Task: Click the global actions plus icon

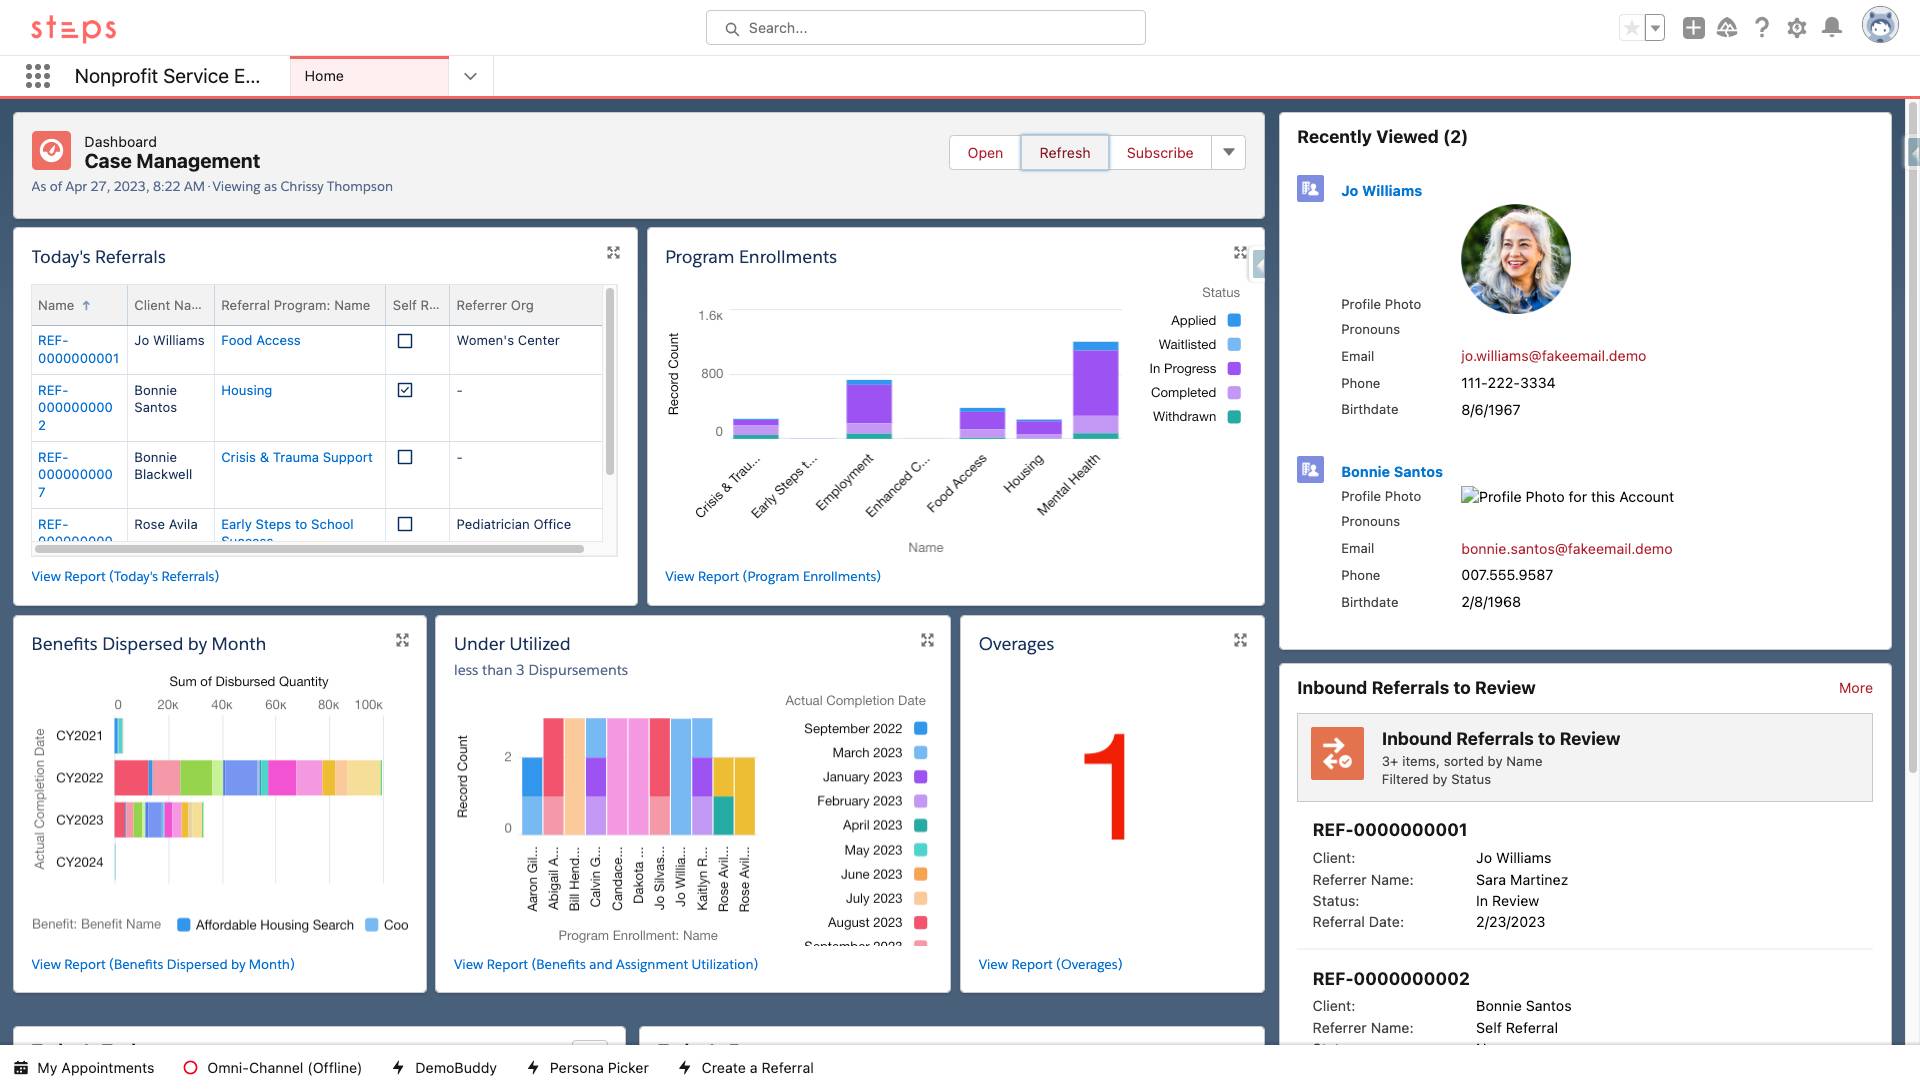Action: [x=1693, y=28]
